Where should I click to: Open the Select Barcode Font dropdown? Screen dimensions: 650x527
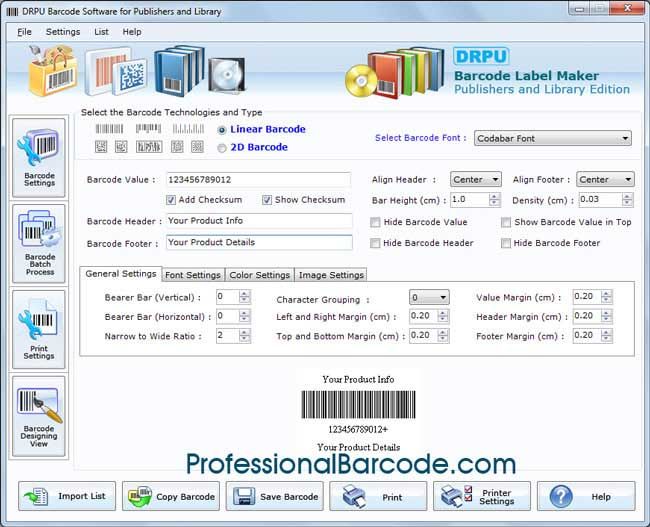(553, 138)
